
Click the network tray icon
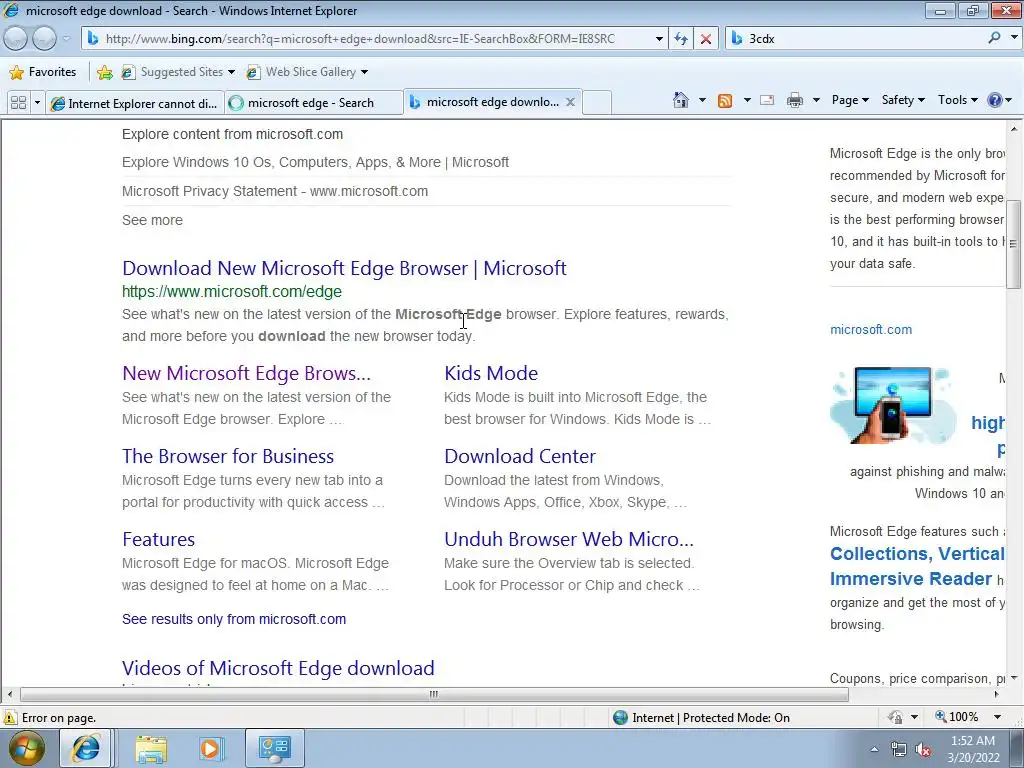(x=899, y=750)
